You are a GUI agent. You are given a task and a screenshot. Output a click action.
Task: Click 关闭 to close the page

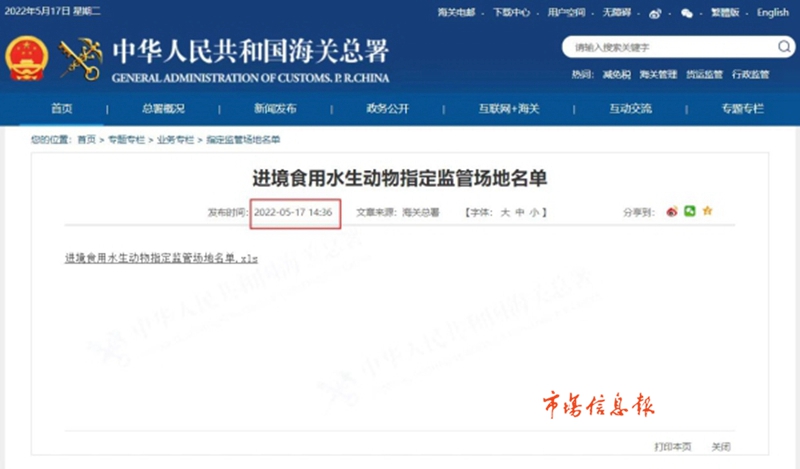pos(721,447)
